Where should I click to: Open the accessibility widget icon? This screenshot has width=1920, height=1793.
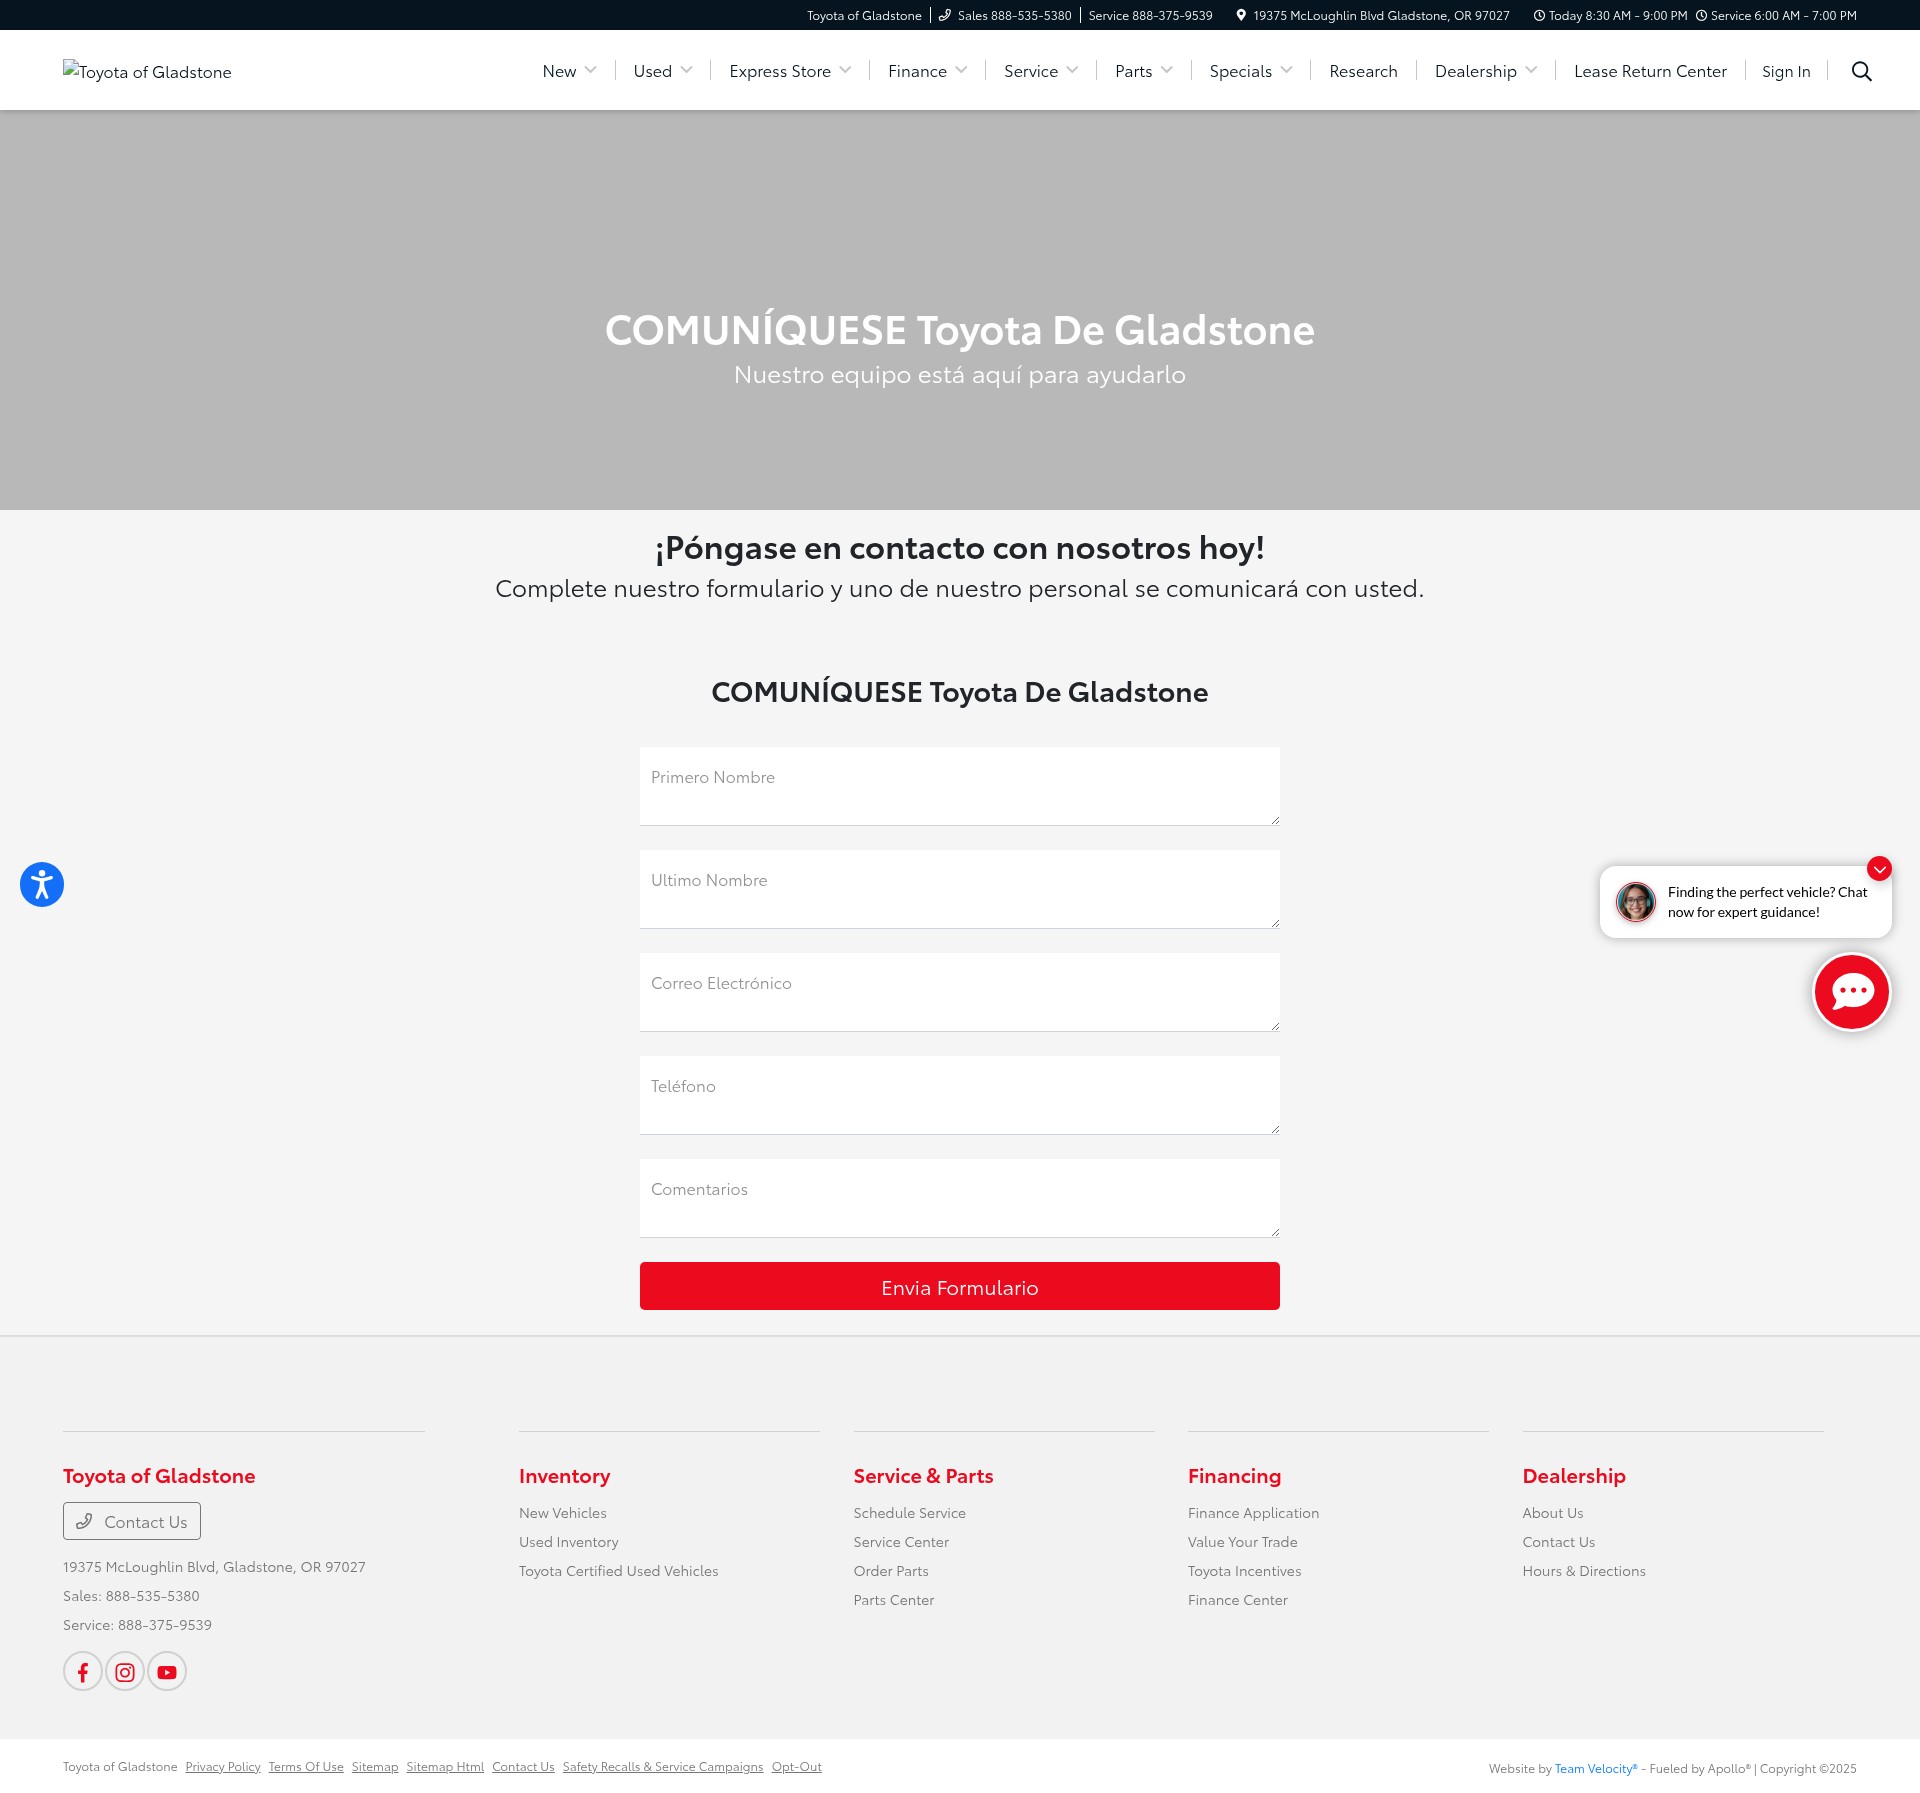click(42, 884)
